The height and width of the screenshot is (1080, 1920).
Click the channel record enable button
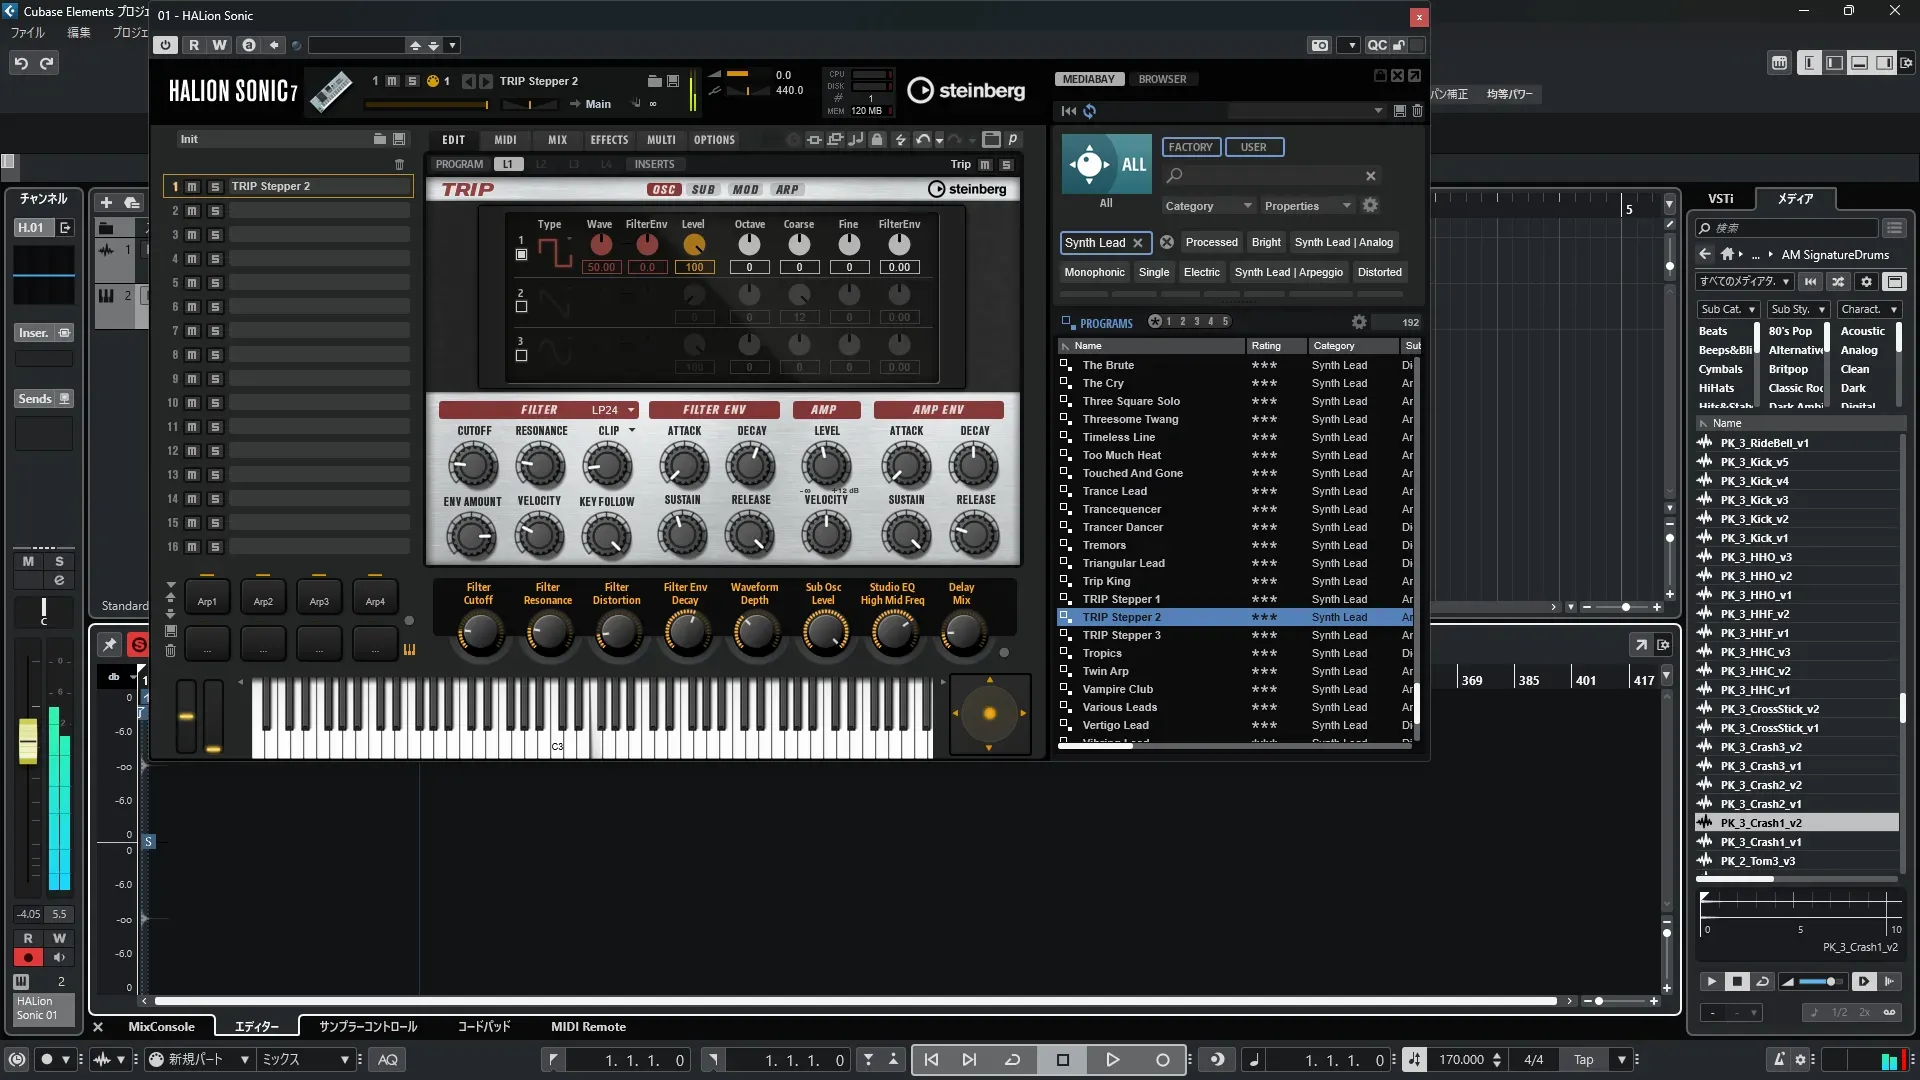pos(28,957)
